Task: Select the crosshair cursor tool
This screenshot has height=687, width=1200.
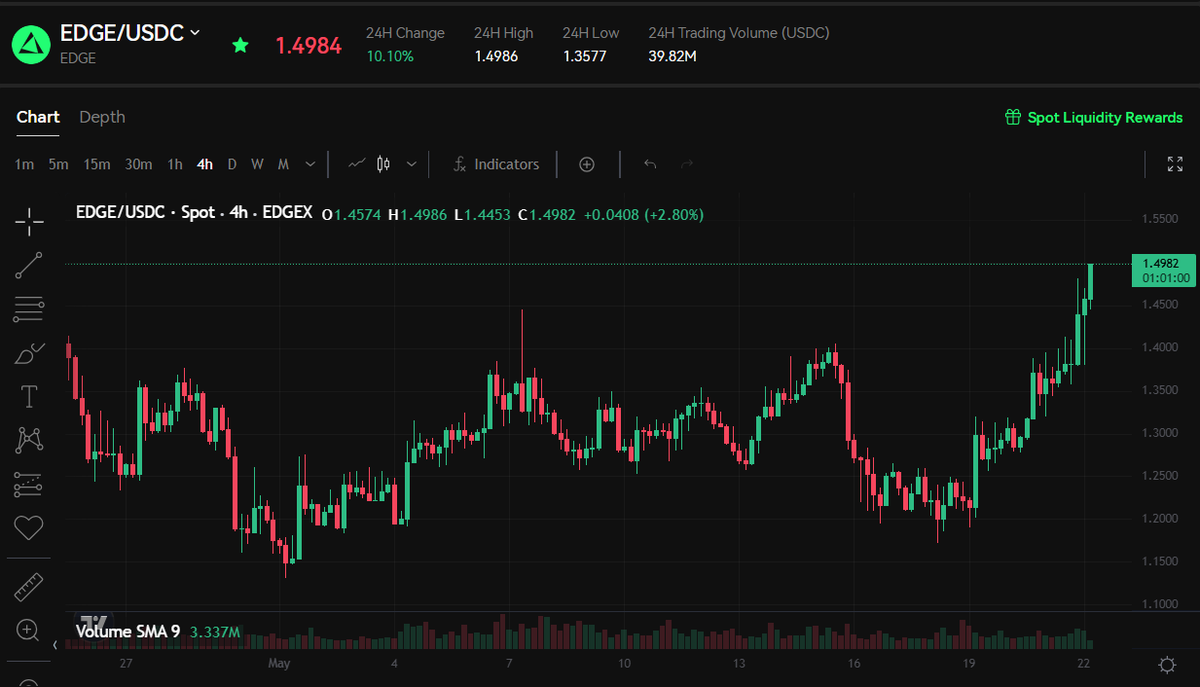Action: 29,221
